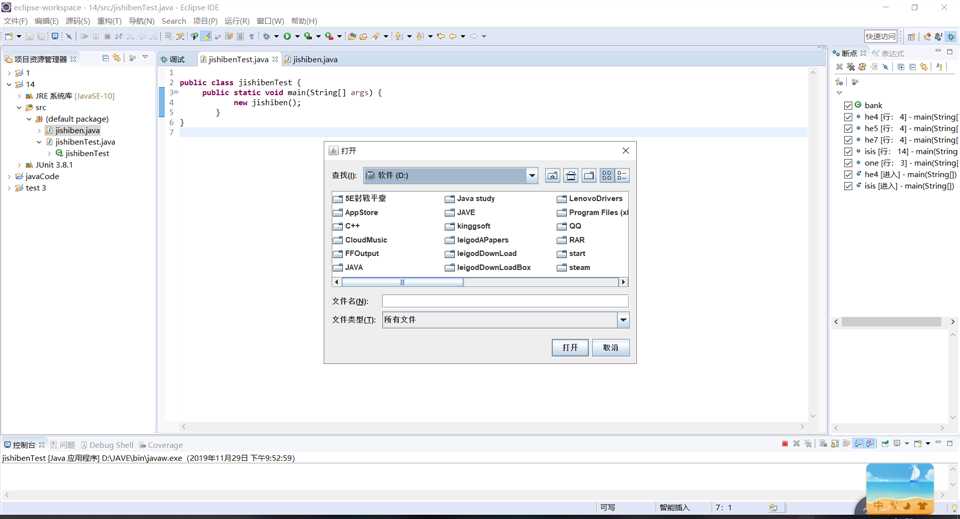Open the 文件类型 dropdown arrow
960x519 pixels.
(623, 319)
